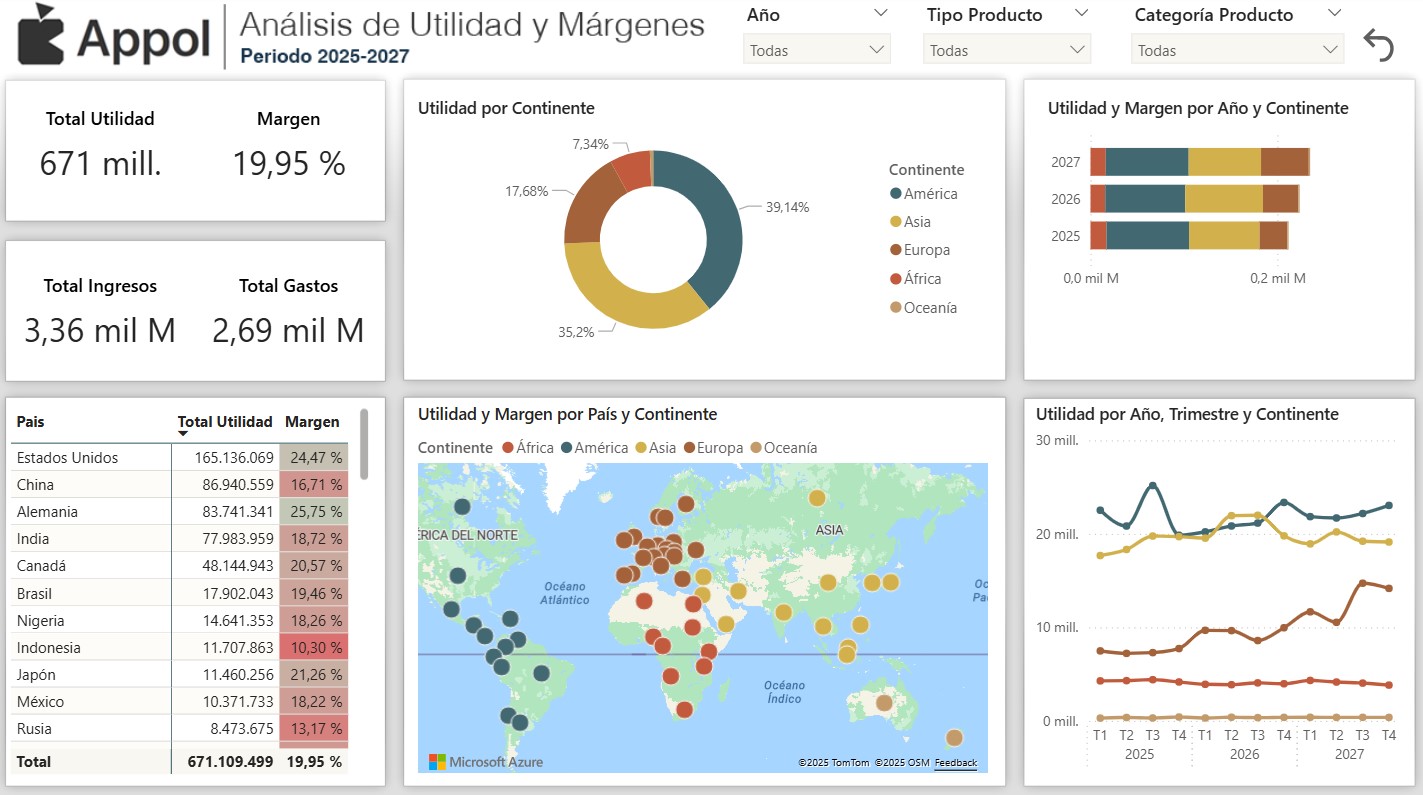Open the Tipo Producto filter dropdown
The image size is (1423, 795).
(1007, 50)
